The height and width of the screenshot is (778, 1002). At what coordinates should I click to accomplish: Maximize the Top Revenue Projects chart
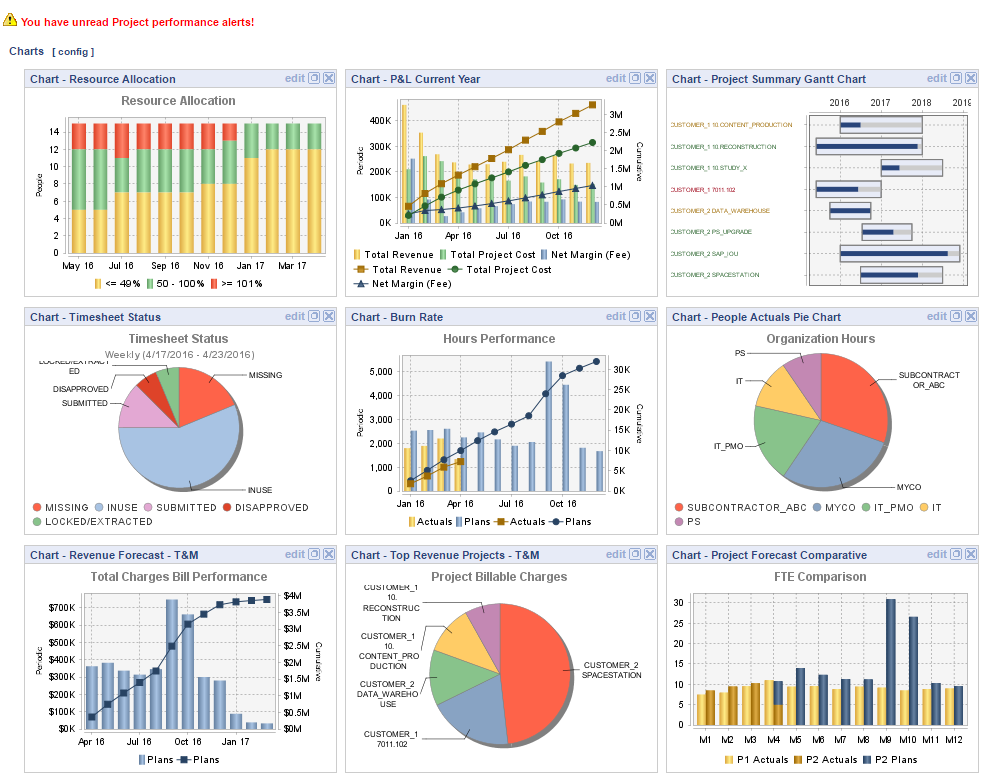click(633, 554)
